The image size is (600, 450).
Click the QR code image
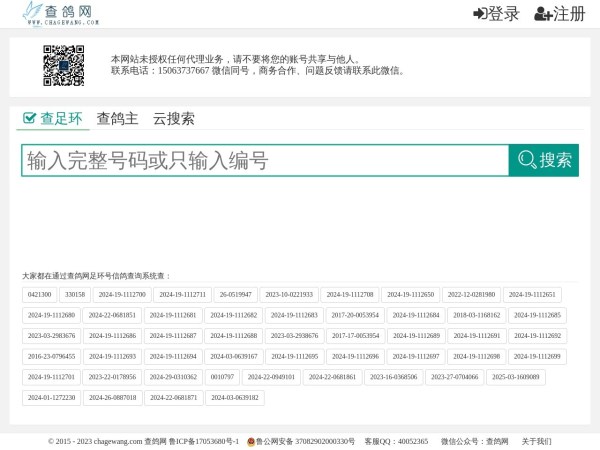[x=63, y=66]
